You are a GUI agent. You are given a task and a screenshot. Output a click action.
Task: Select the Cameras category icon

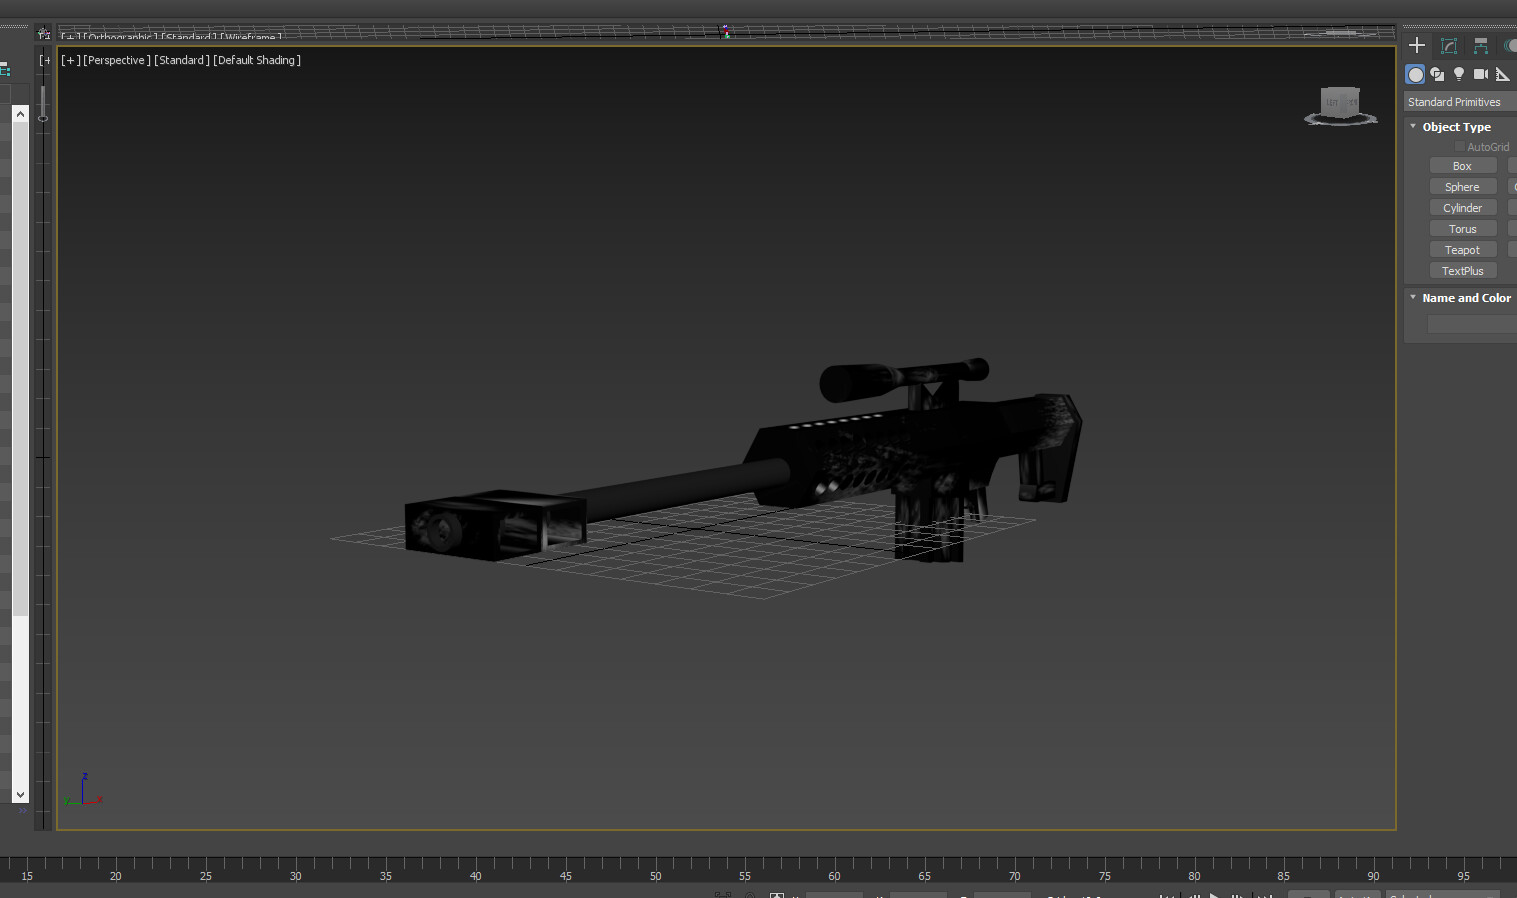point(1481,73)
